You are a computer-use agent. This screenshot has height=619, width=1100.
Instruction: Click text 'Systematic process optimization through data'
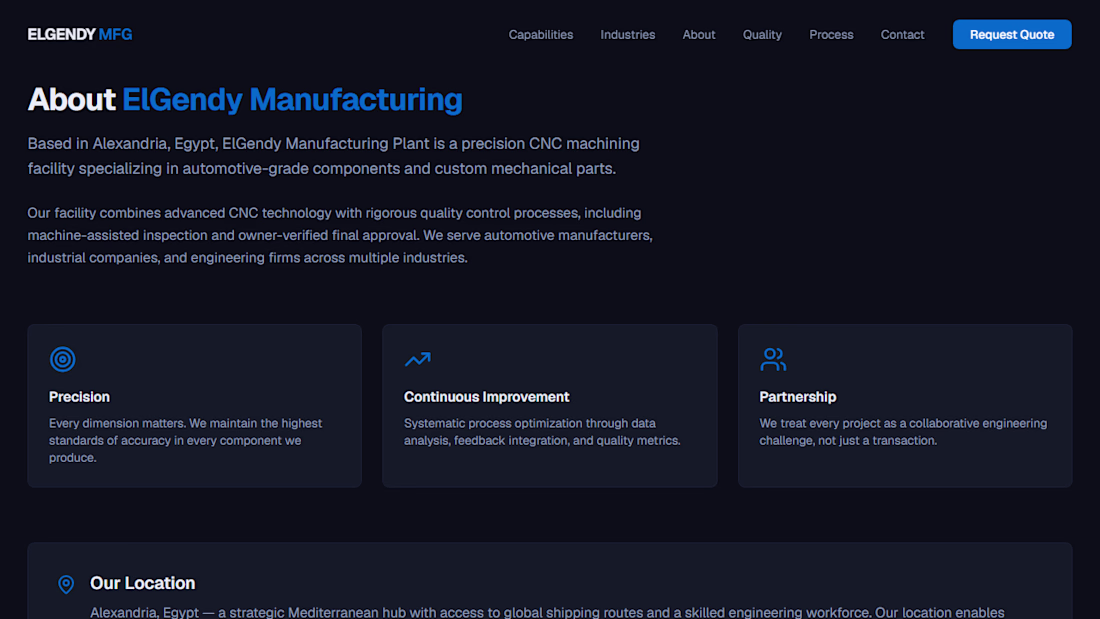coord(542,432)
